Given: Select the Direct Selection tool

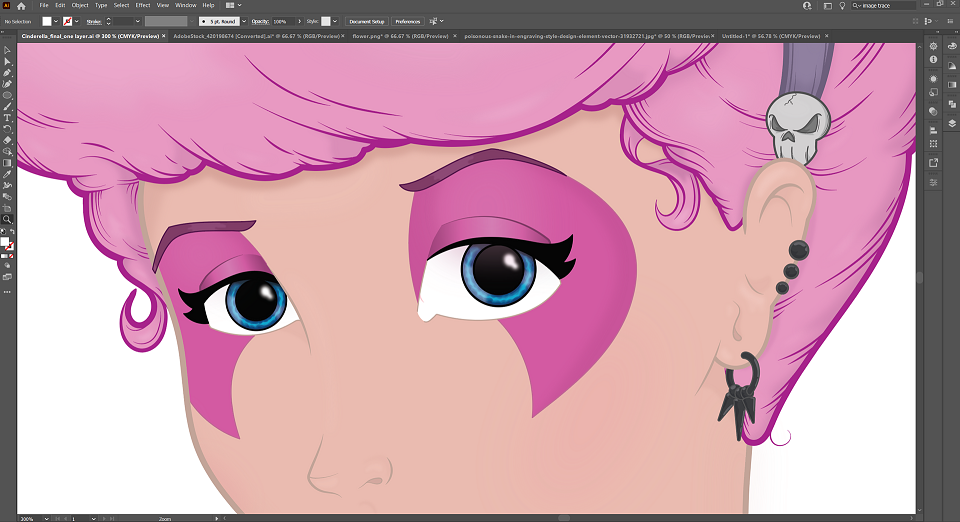Looking at the screenshot, I should point(7,62).
